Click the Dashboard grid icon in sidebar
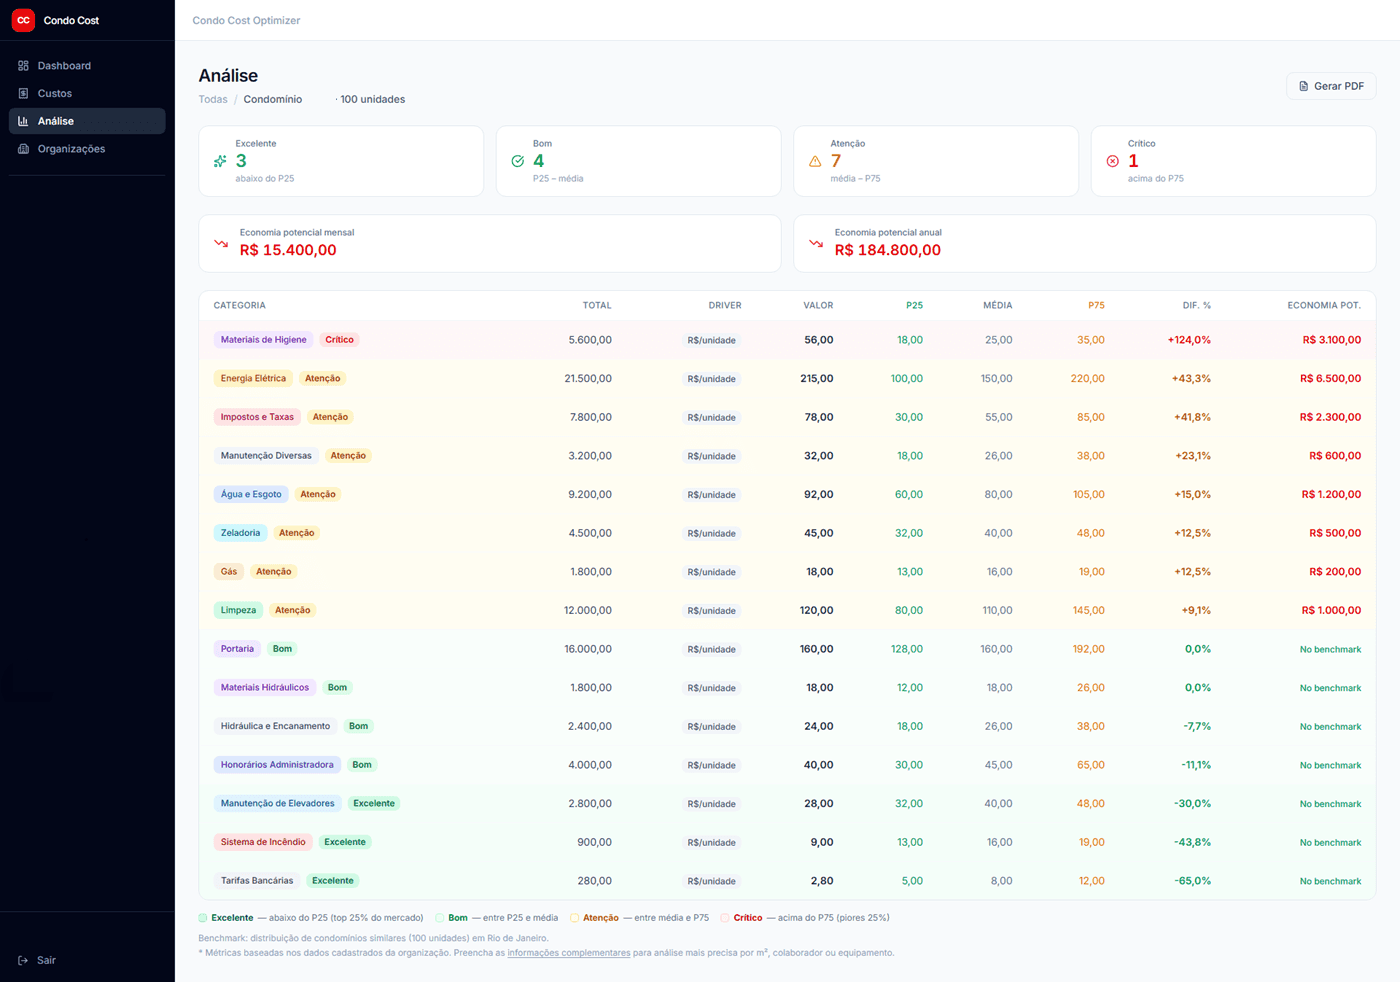Image resolution: width=1400 pixels, height=982 pixels. click(23, 66)
